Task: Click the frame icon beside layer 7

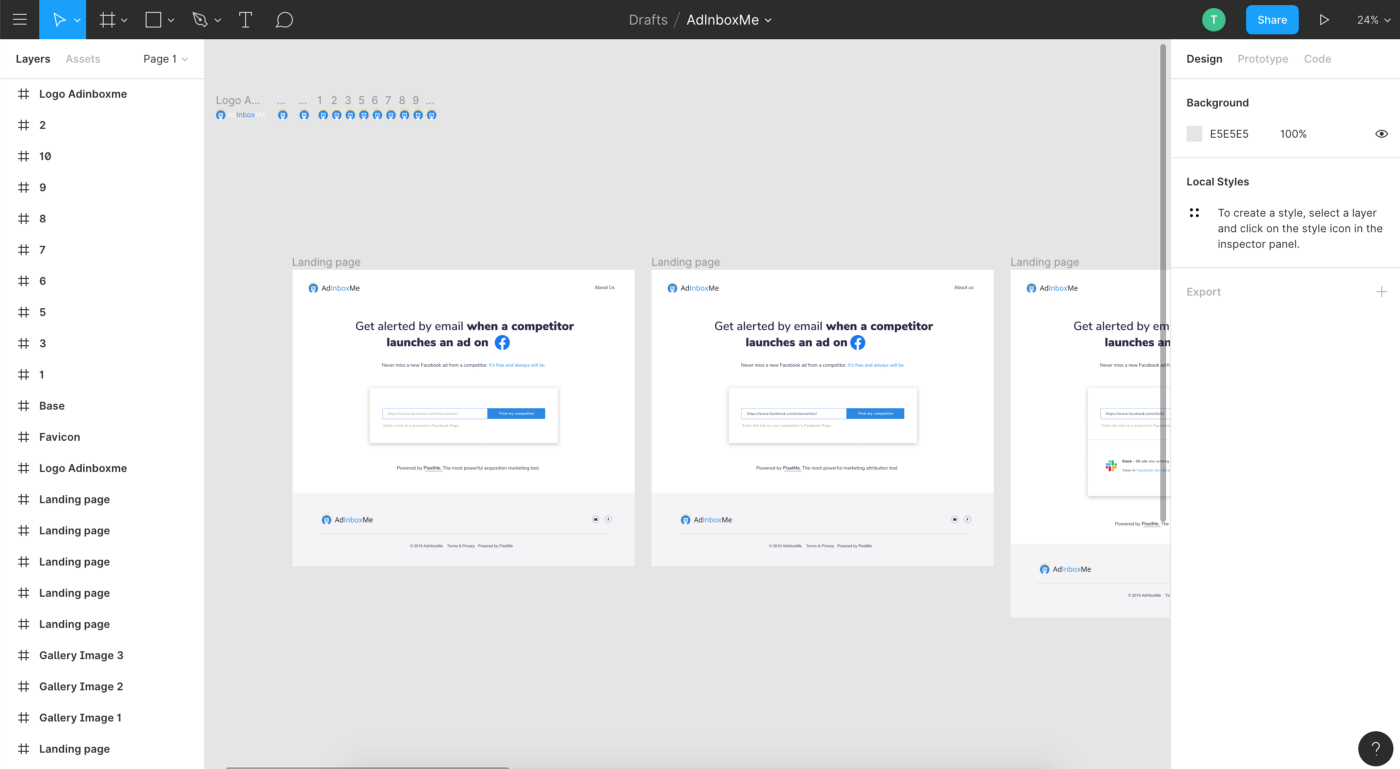Action: pos(23,250)
